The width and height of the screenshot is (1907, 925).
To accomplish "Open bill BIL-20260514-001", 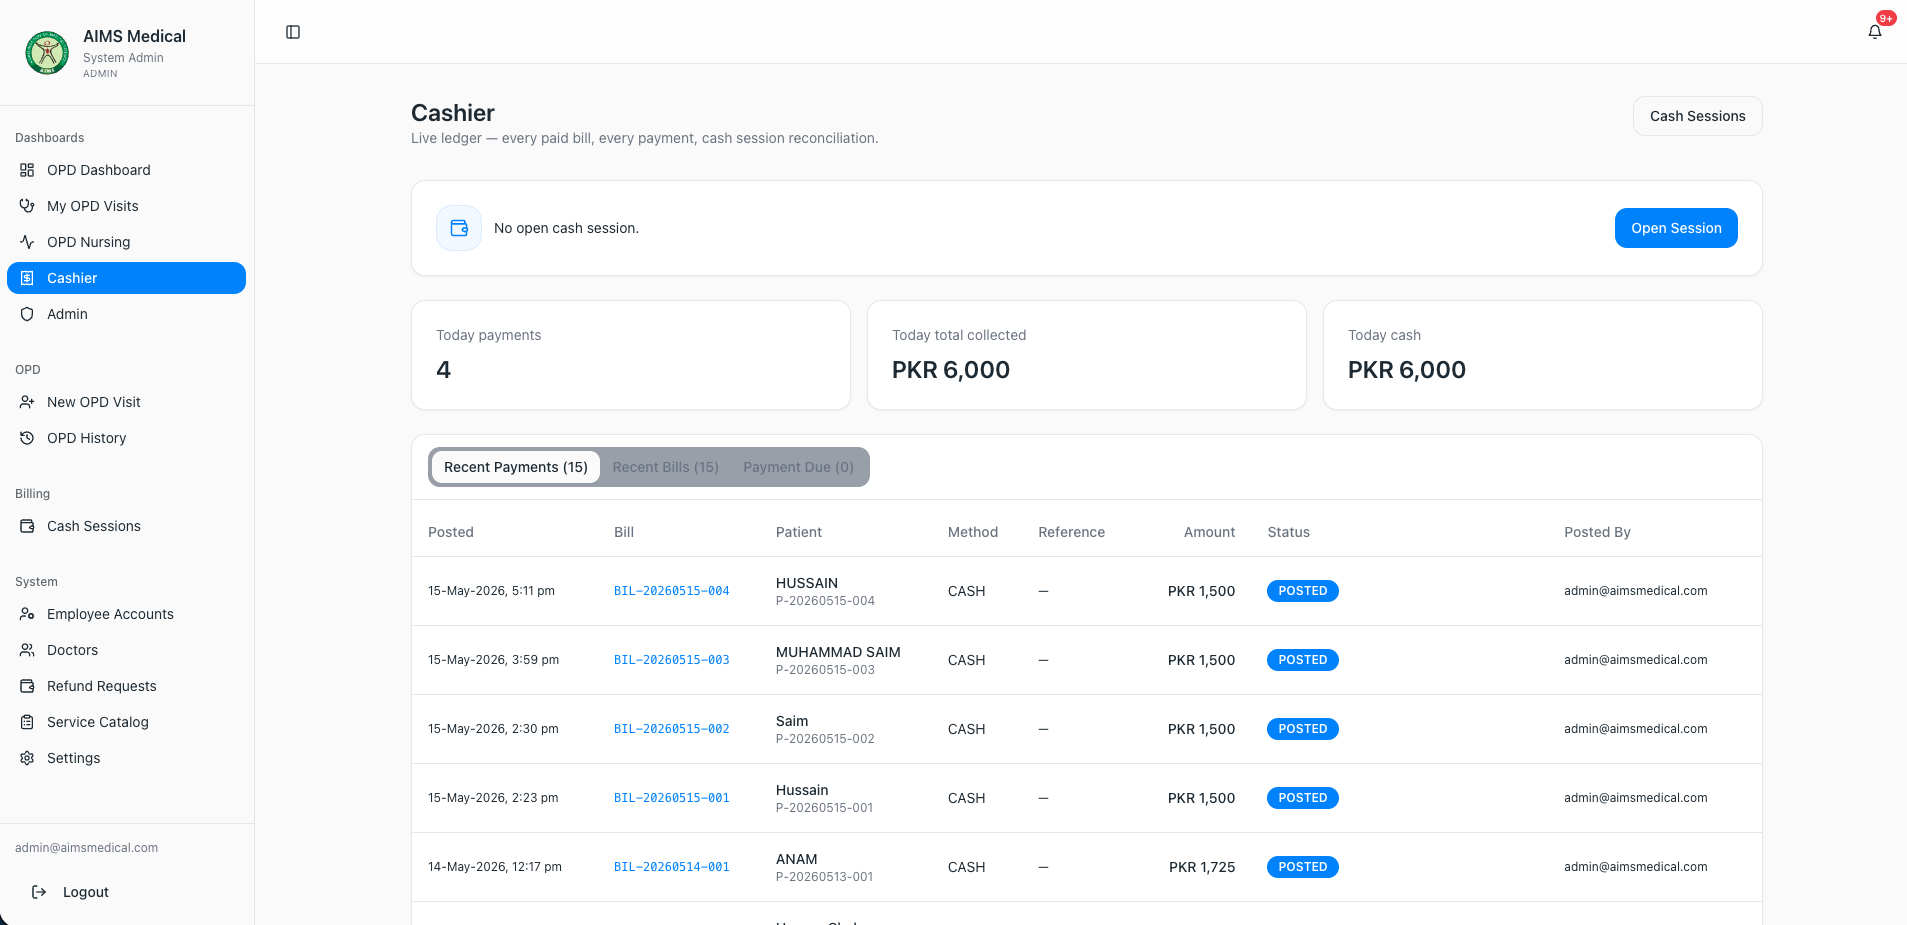I will tap(671, 867).
